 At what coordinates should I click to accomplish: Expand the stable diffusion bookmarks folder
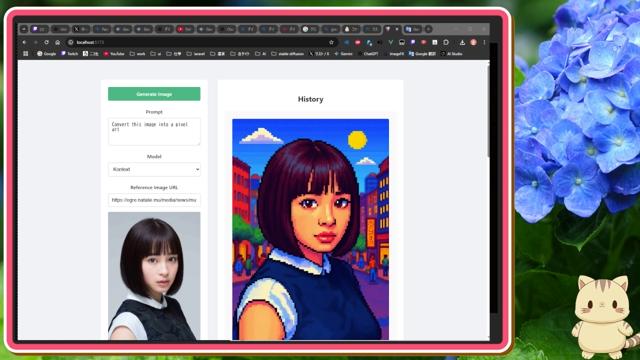coord(287,53)
